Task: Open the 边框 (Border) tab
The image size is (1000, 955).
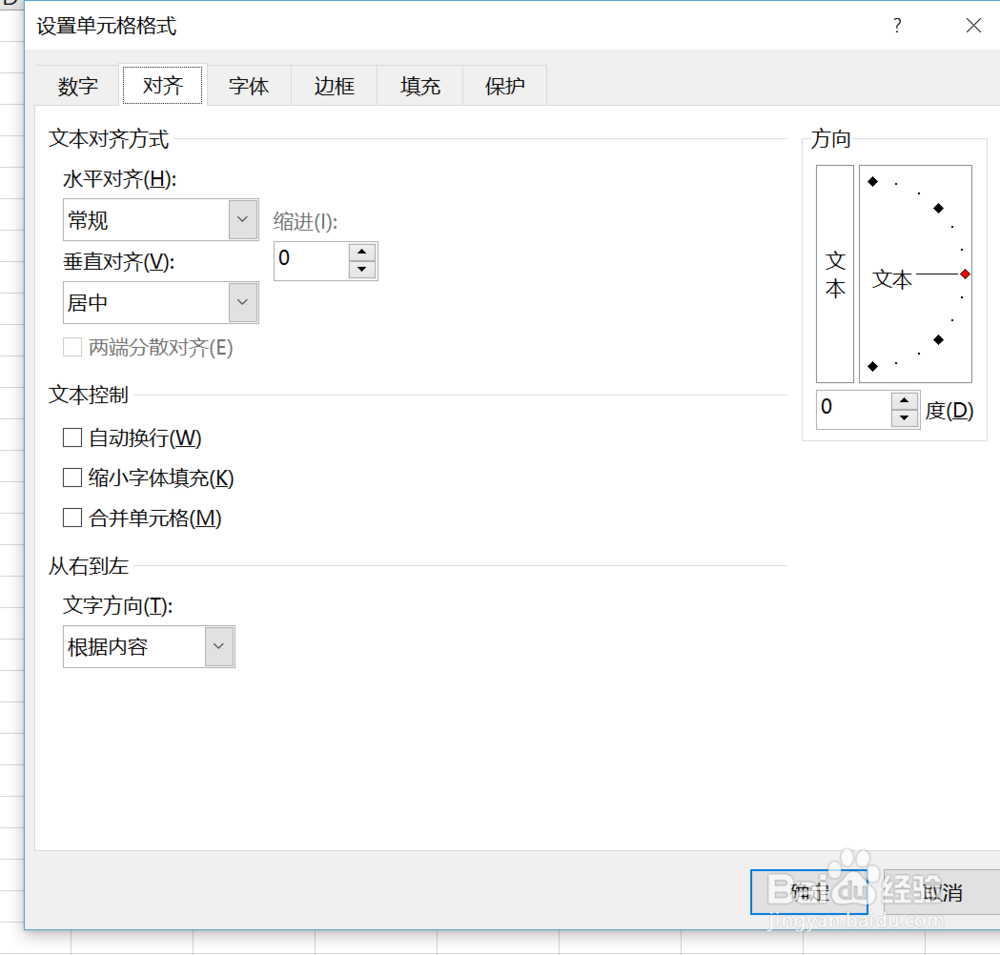Action: click(x=334, y=86)
